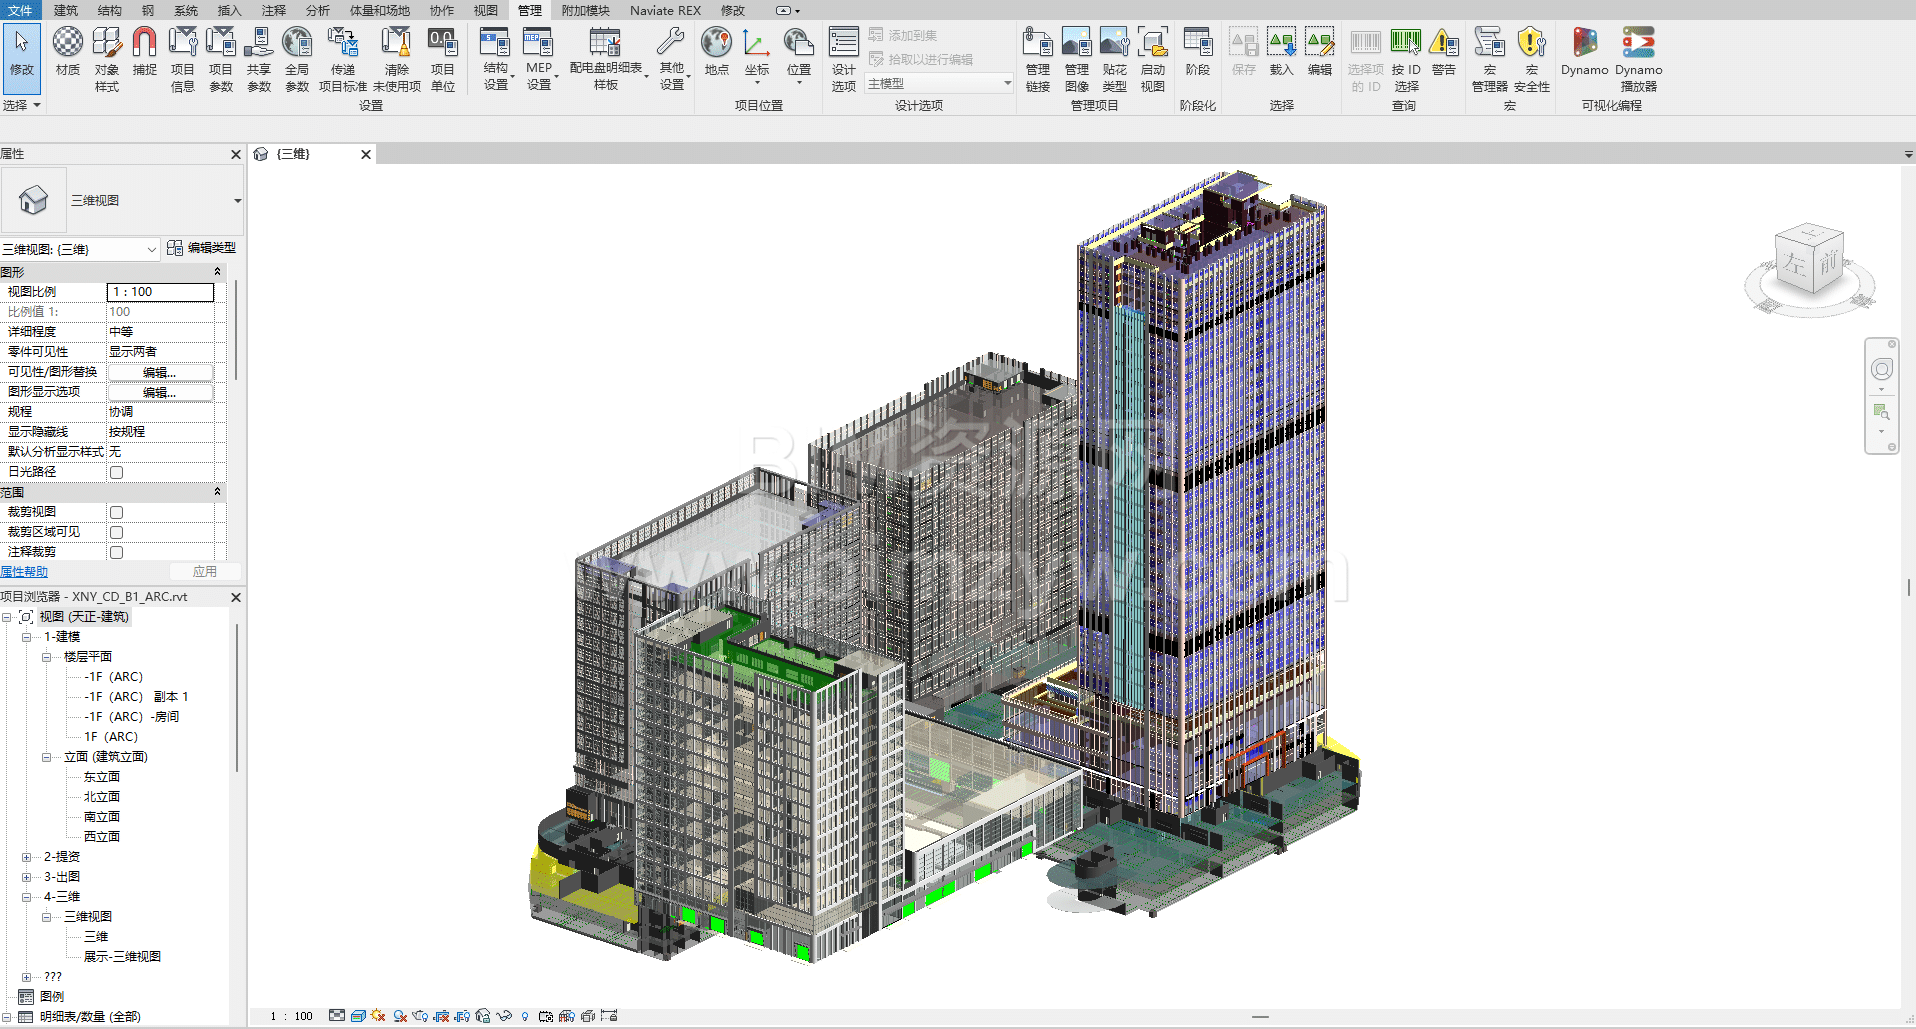Open the 附加模块 ribbon tab
Image resolution: width=1916 pixels, height=1029 pixels.
[585, 10]
